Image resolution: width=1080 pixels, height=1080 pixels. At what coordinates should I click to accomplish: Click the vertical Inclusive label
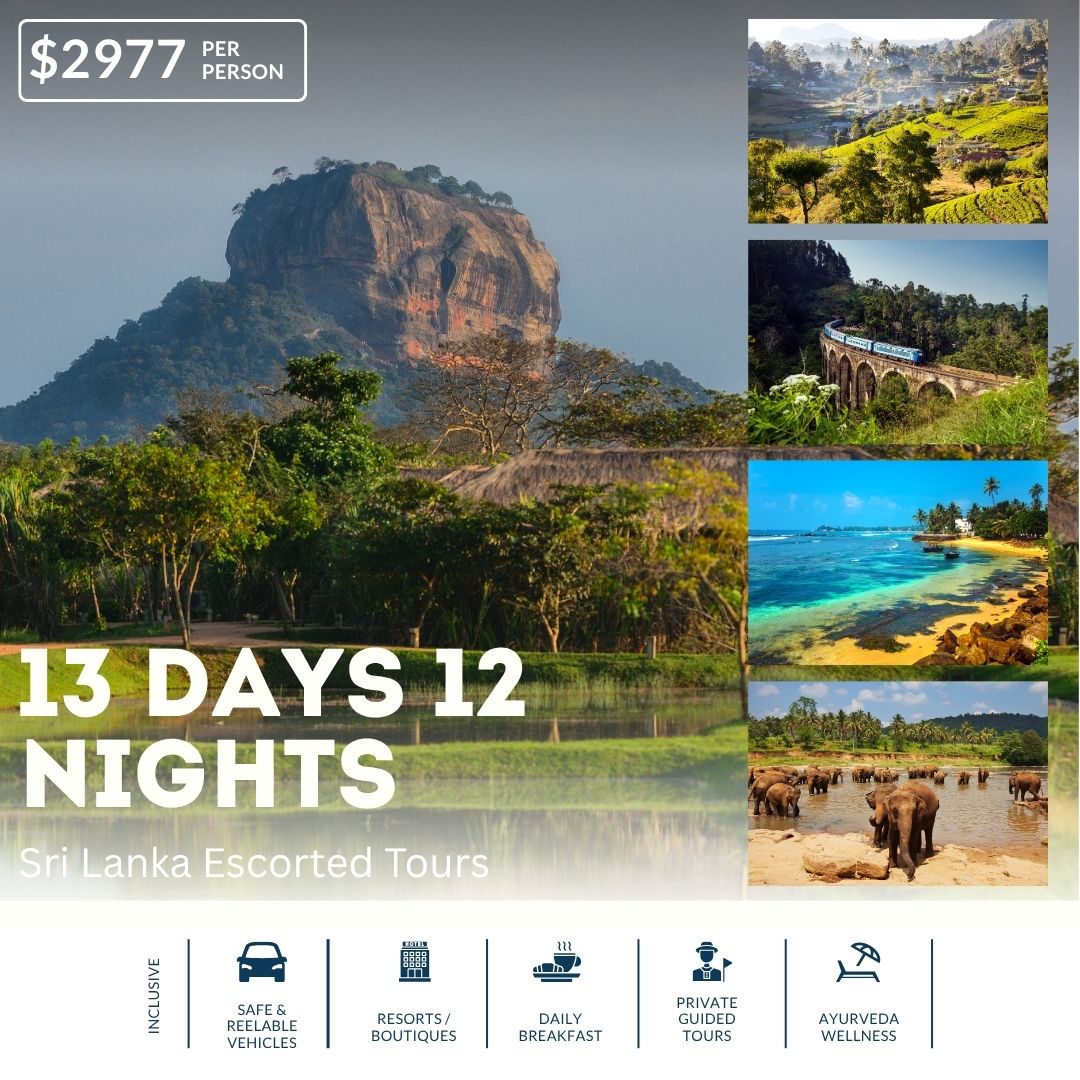(154, 995)
